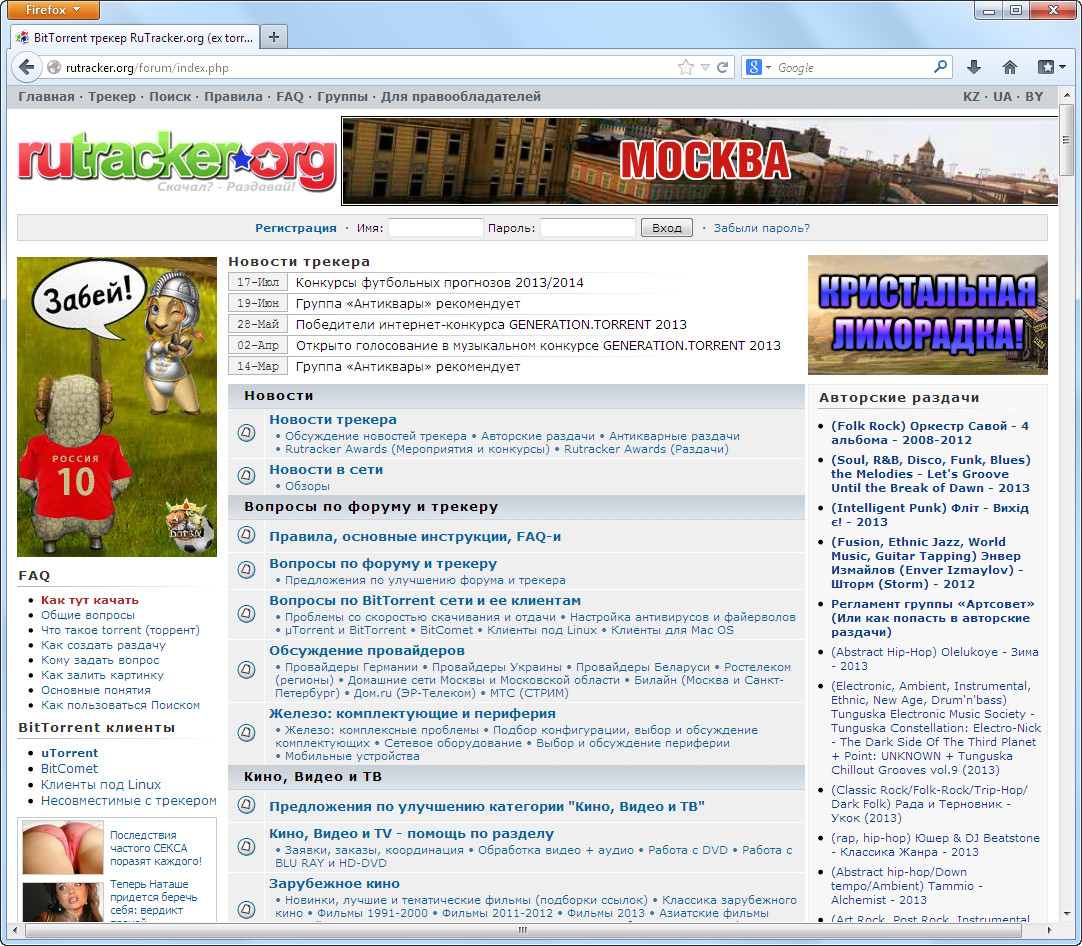Open Клиенты под Linux sidebar link
This screenshot has height=946, width=1082.
pos(101,785)
